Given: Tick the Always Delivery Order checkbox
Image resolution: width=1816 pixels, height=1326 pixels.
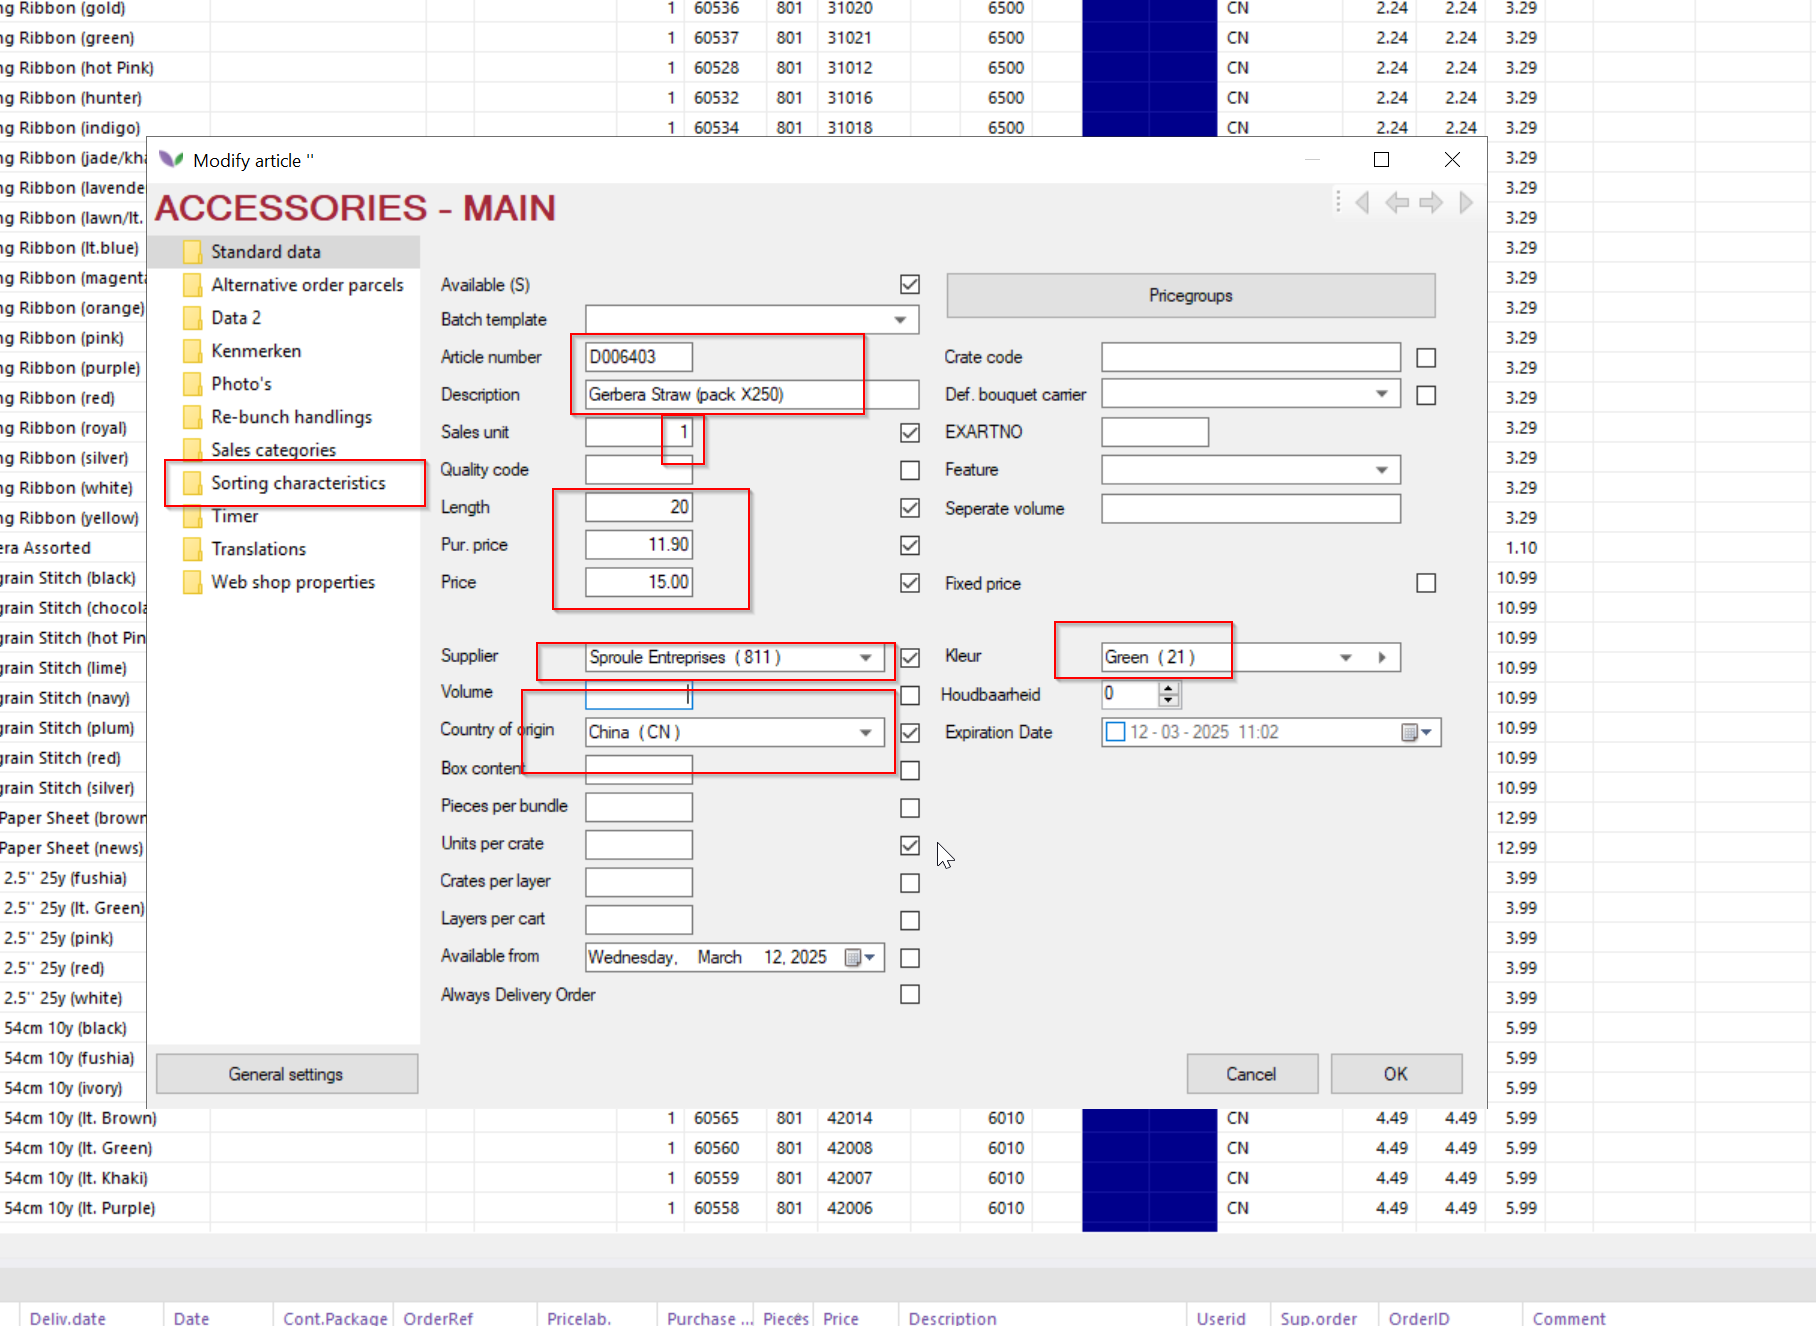Looking at the screenshot, I should pos(910,995).
